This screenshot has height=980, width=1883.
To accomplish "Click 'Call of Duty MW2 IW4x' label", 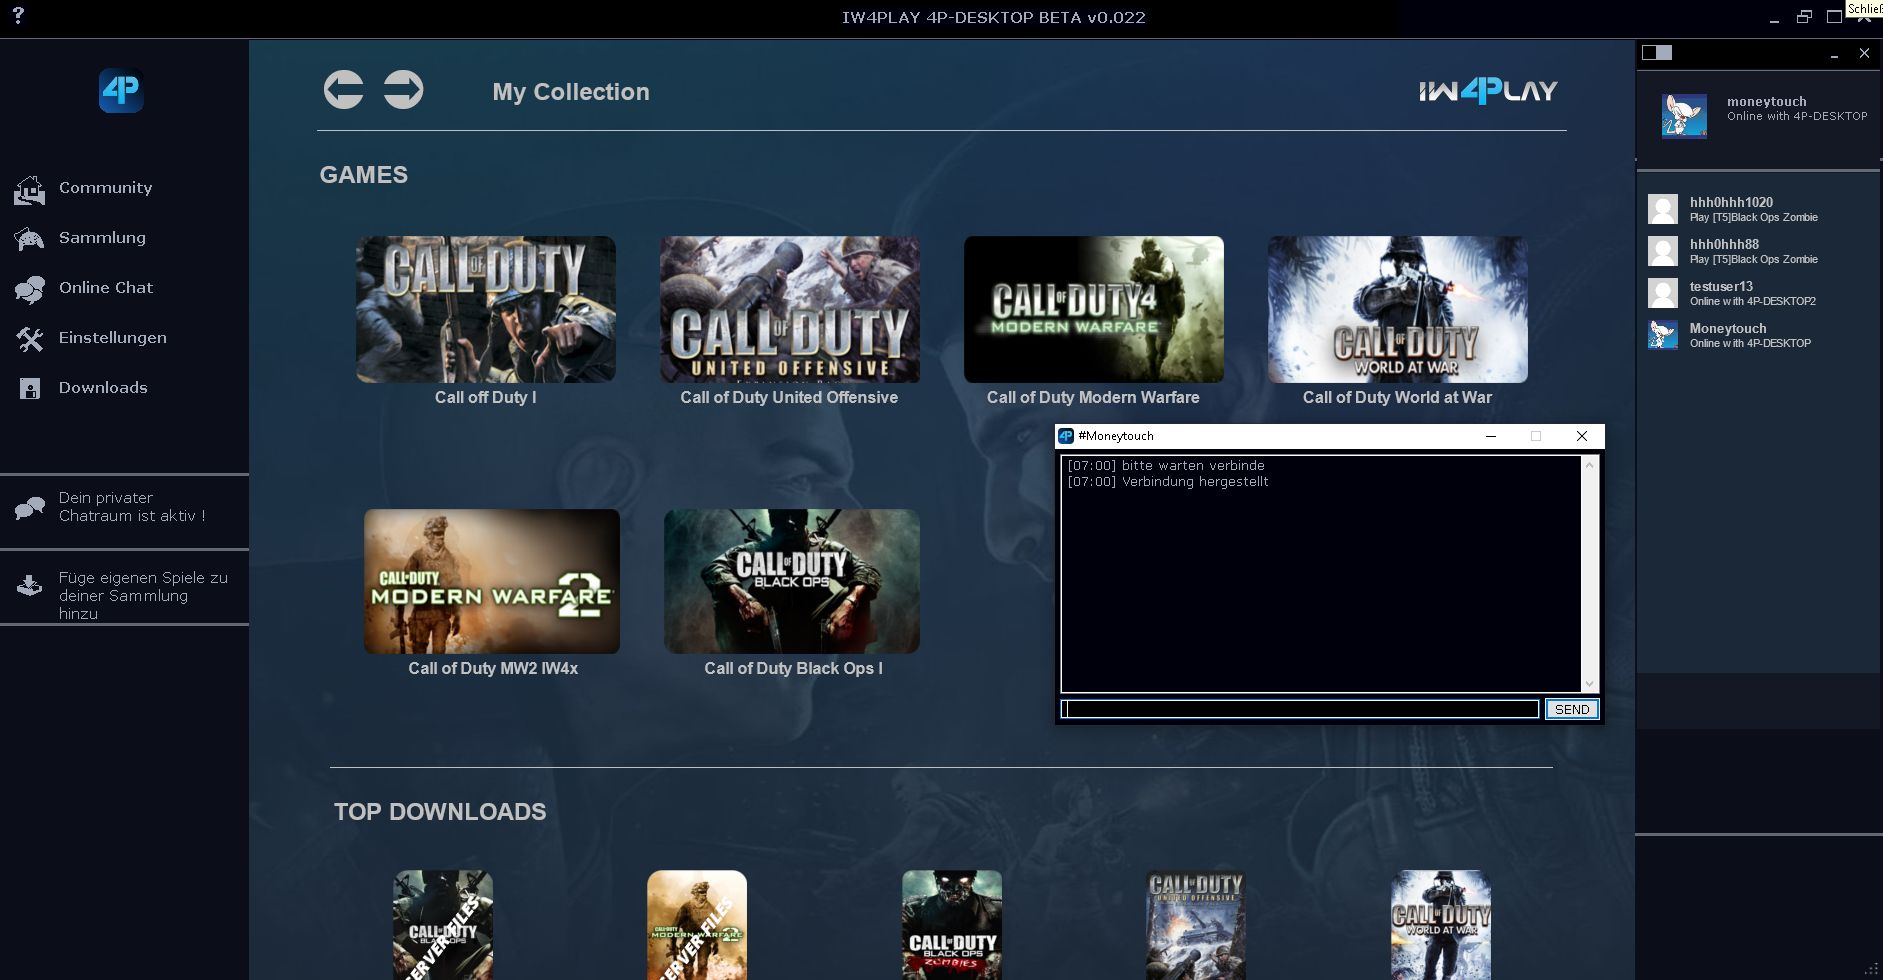I will tap(493, 668).
